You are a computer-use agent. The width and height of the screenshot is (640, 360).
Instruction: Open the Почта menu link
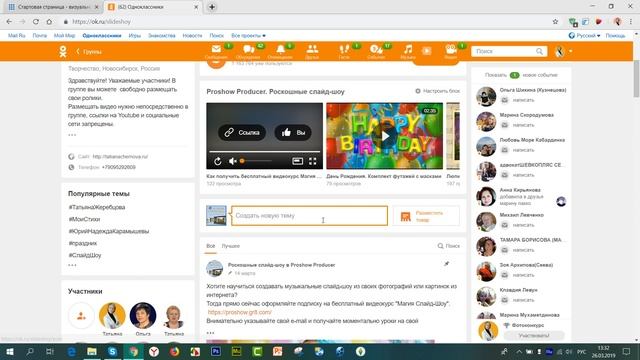40,36
